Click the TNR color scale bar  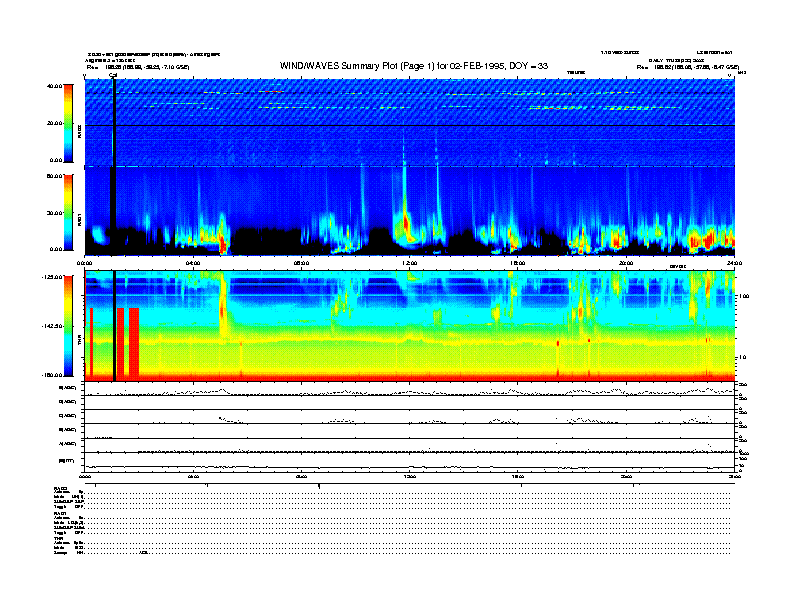pyautogui.click(x=69, y=326)
